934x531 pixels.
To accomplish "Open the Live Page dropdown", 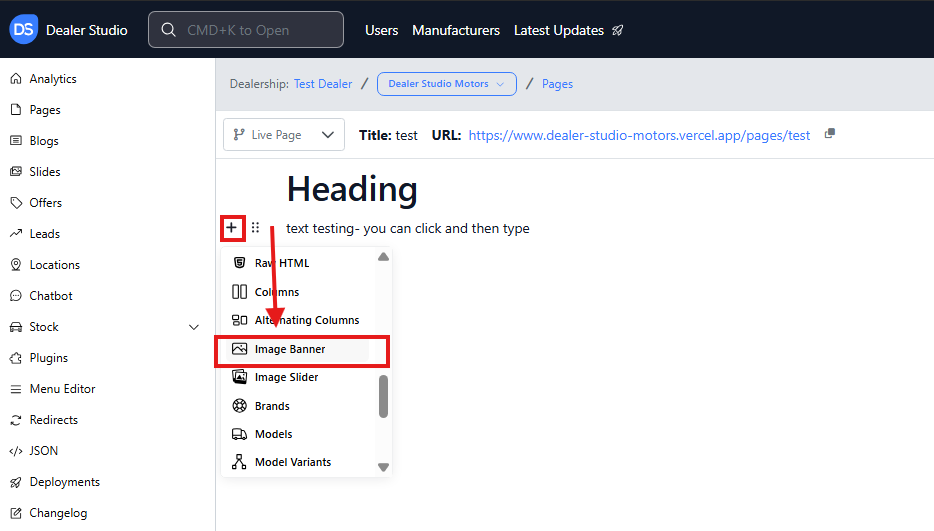I will click(283, 135).
